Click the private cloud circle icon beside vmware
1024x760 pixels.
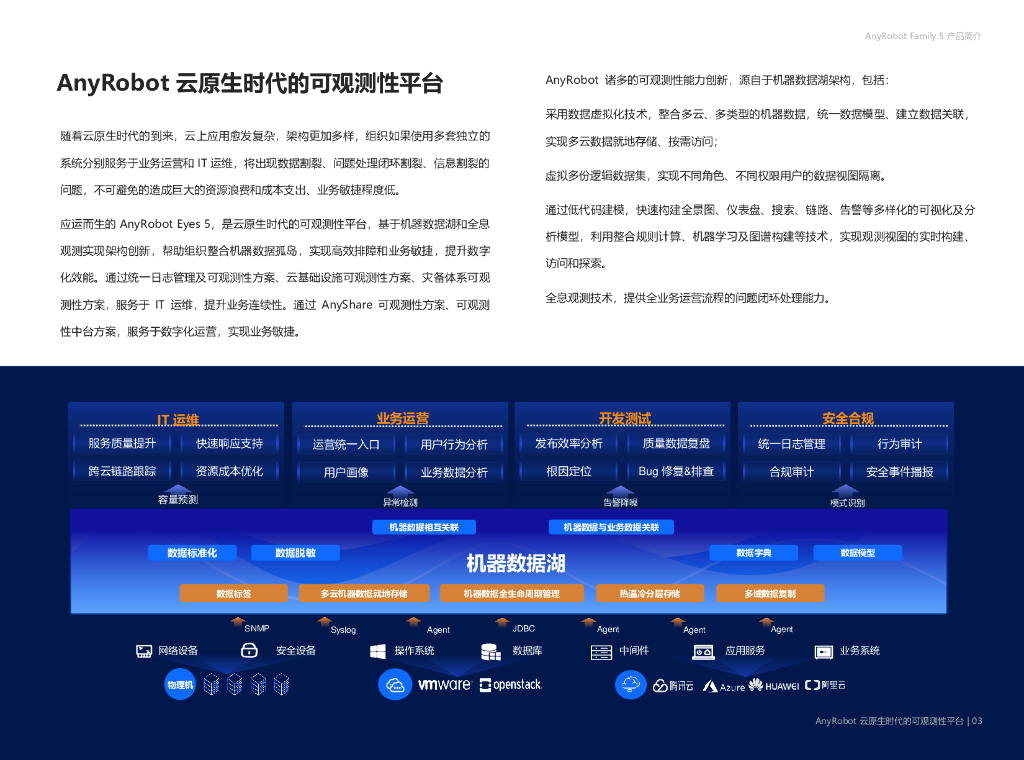click(x=394, y=685)
